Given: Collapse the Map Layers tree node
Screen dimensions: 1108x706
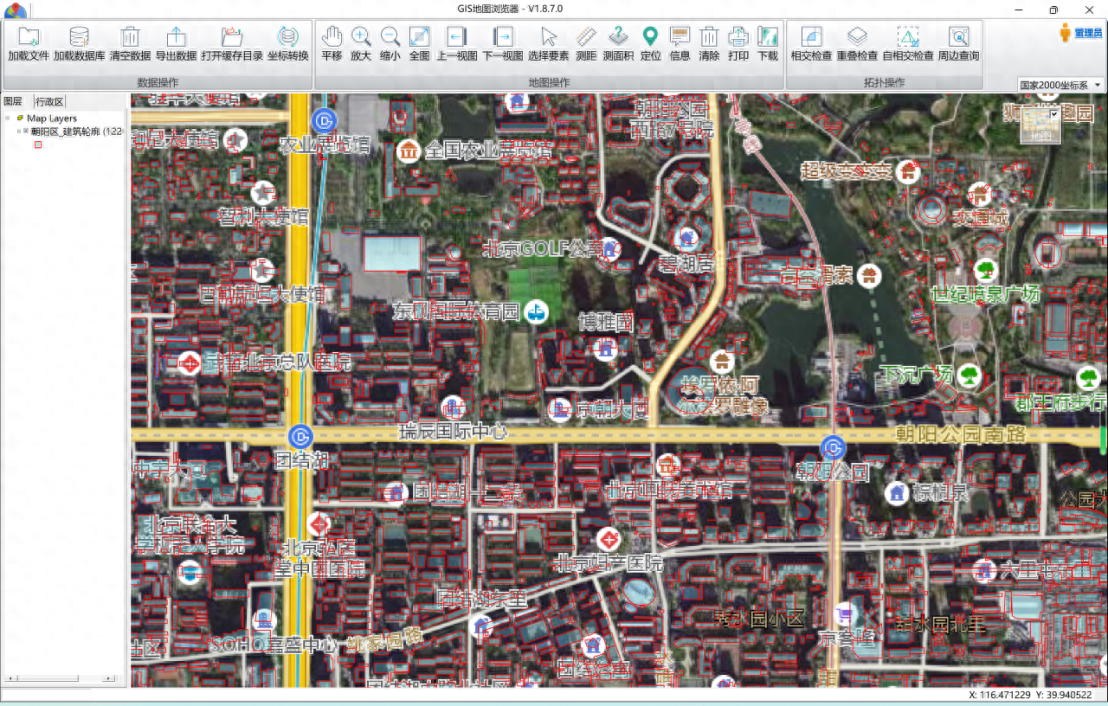Looking at the screenshot, I should [x=8, y=118].
